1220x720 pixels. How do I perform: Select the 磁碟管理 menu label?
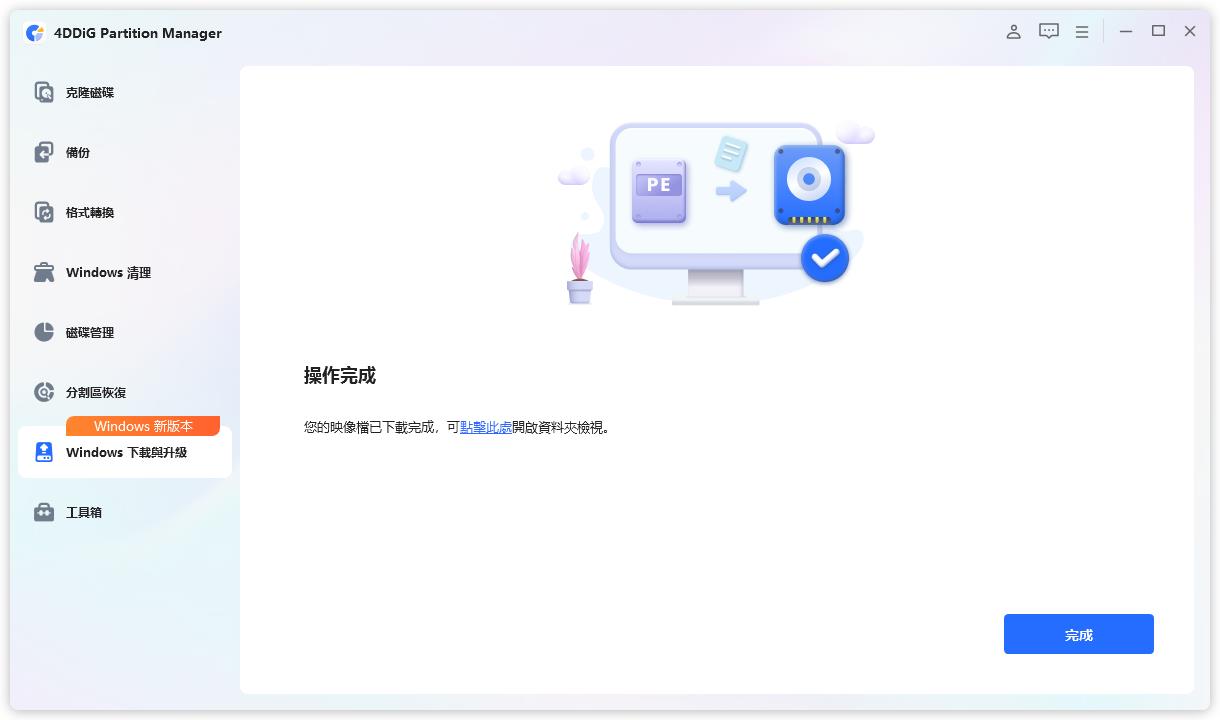(90, 332)
